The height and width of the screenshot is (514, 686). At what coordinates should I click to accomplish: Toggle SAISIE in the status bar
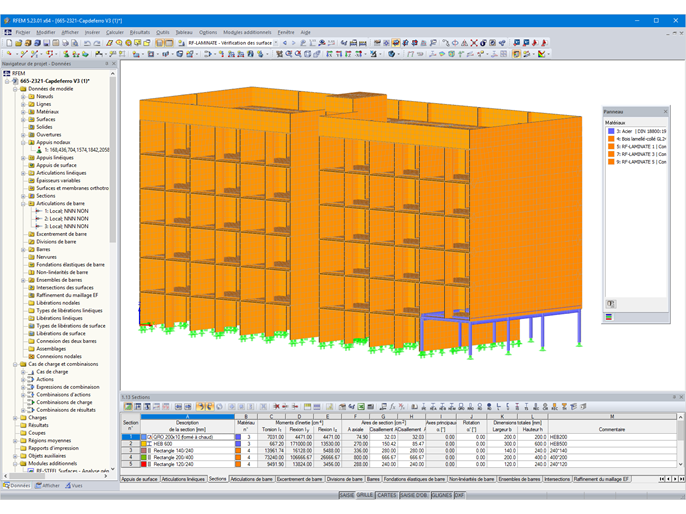[x=346, y=495]
